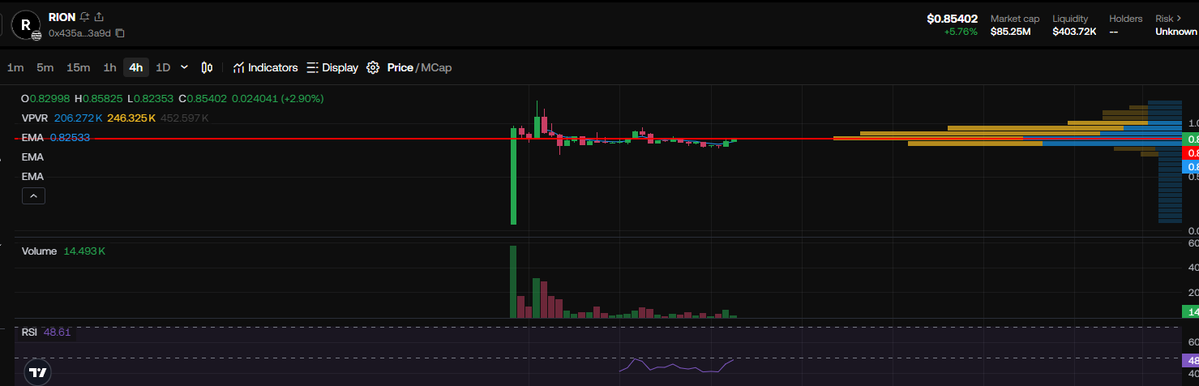Click the red price label on axis
Image resolution: width=1199 pixels, height=386 pixels.
coord(1190,153)
